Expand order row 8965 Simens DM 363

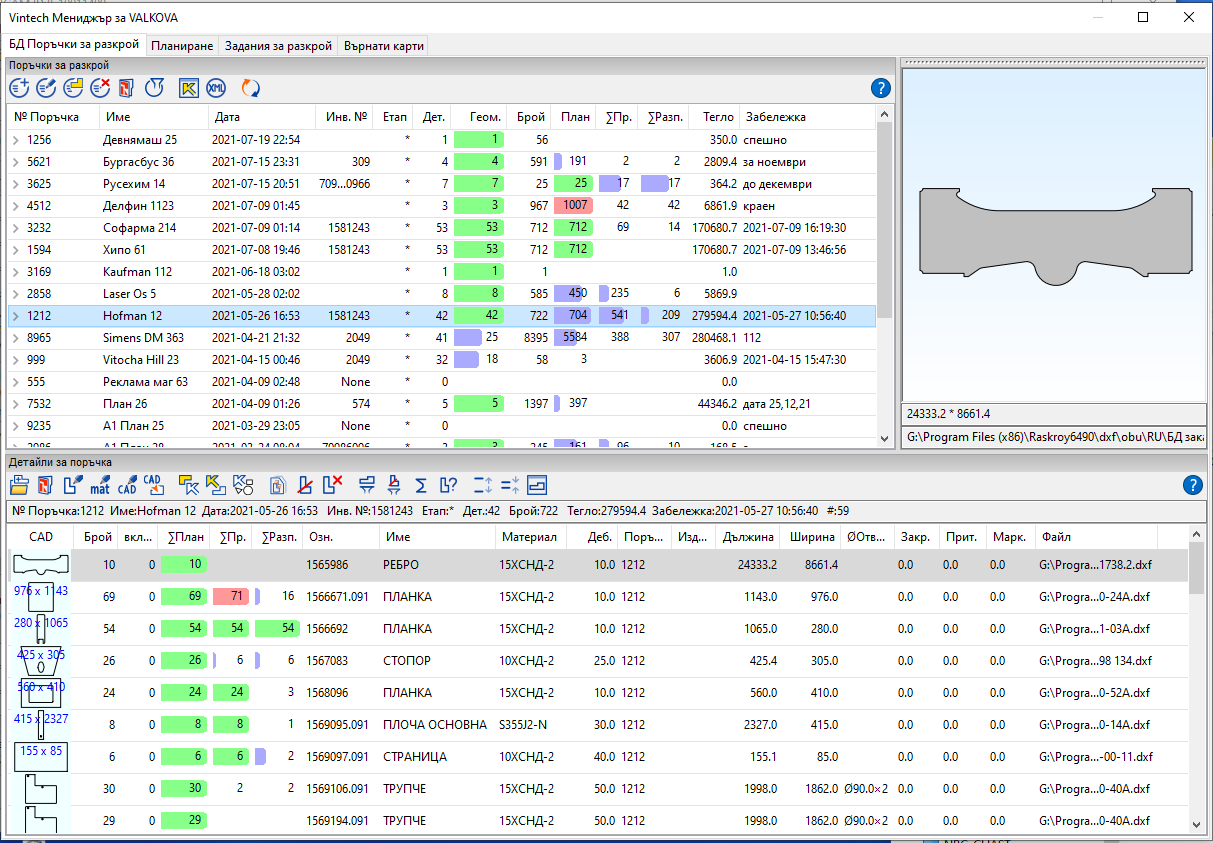click(15, 338)
